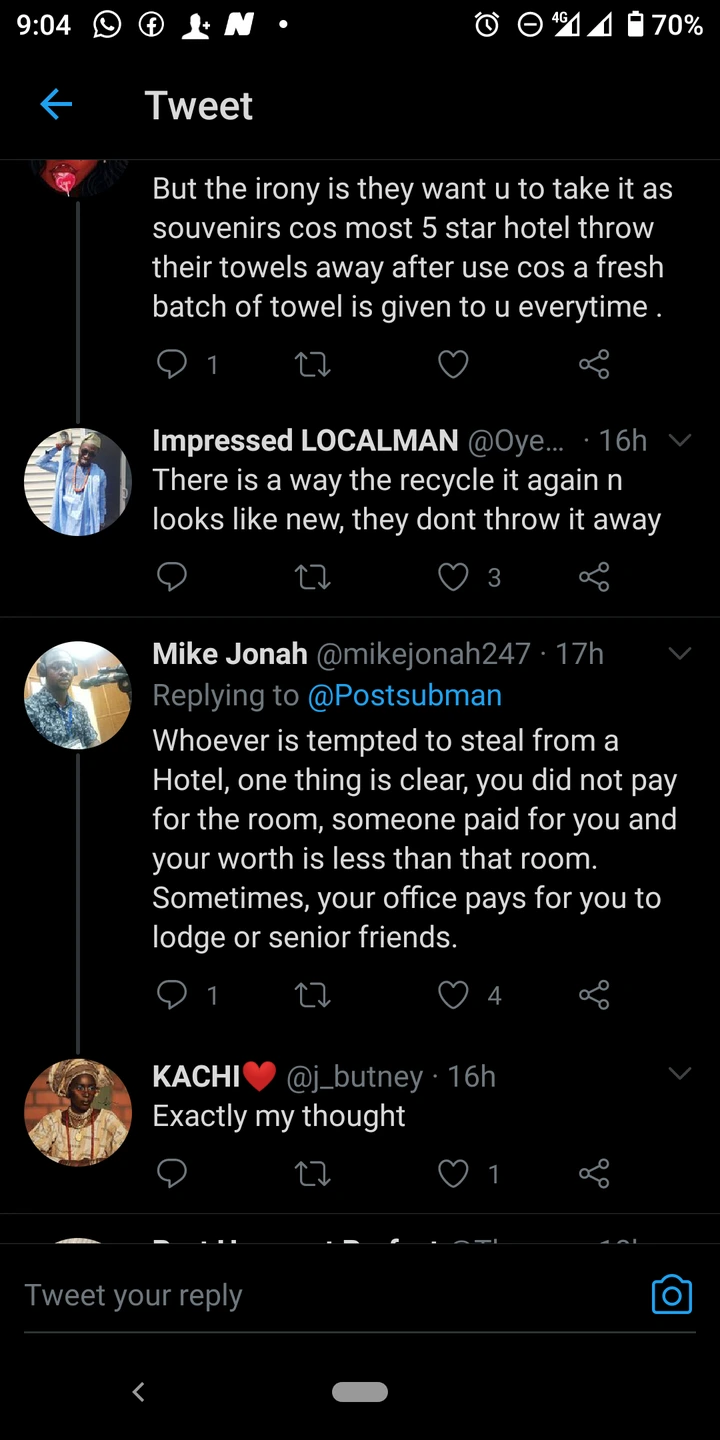This screenshot has height=1440, width=720.
Task: Open options chevron on KACHI's tweet
Action: [x=680, y=1075]
